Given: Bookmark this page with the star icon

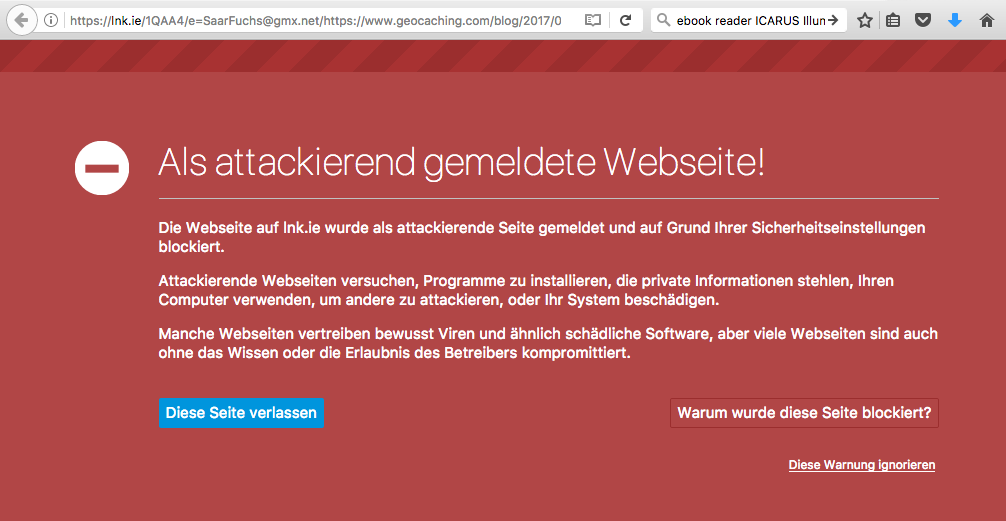Looking at the screenshot, I should point(865,21).
